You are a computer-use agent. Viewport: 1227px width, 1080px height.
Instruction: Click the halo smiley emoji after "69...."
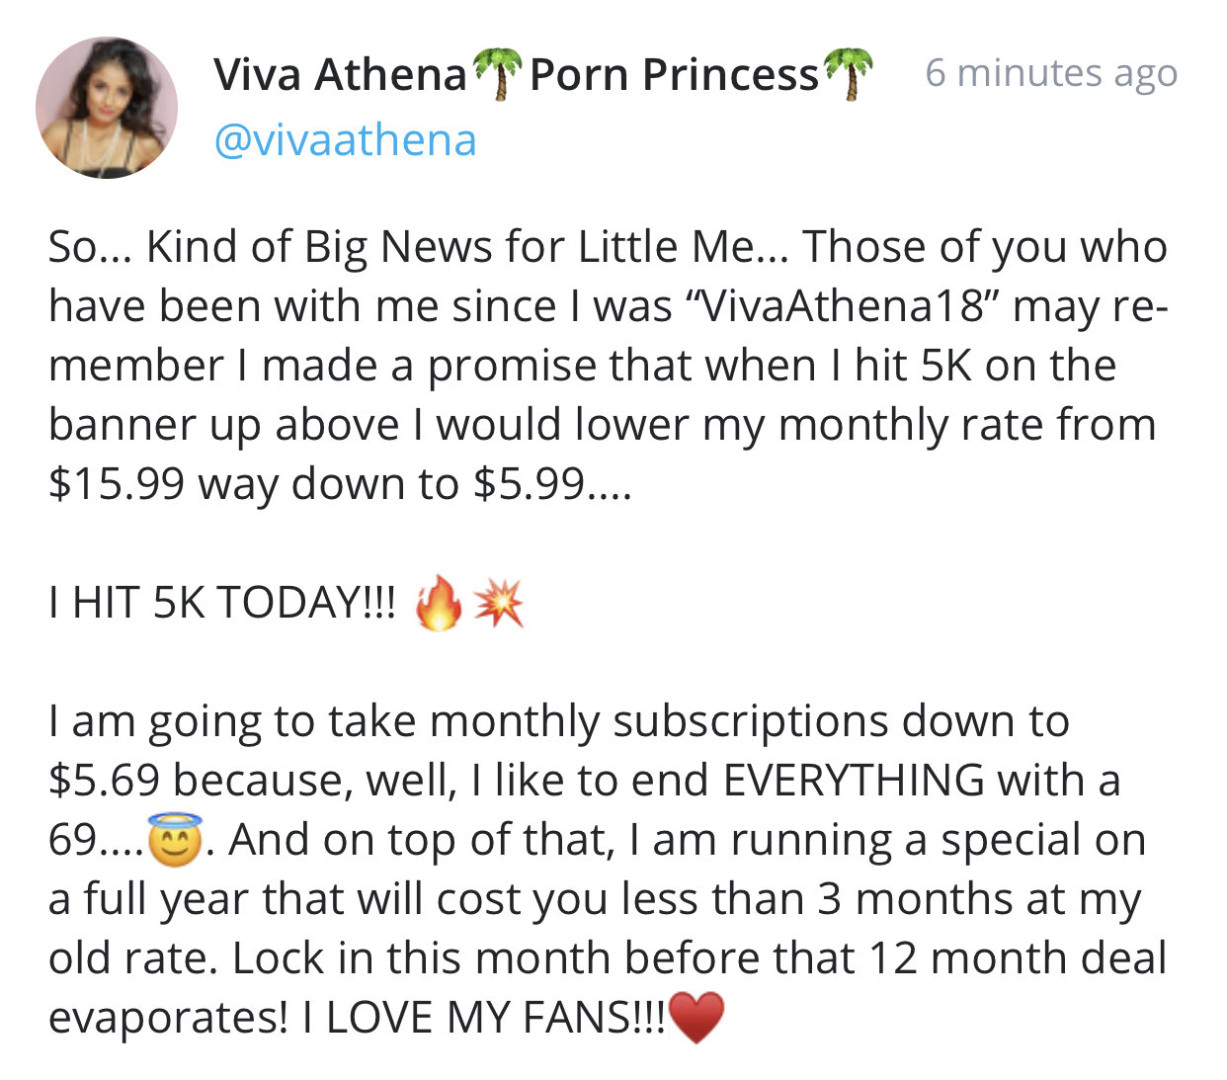point(173,841)
